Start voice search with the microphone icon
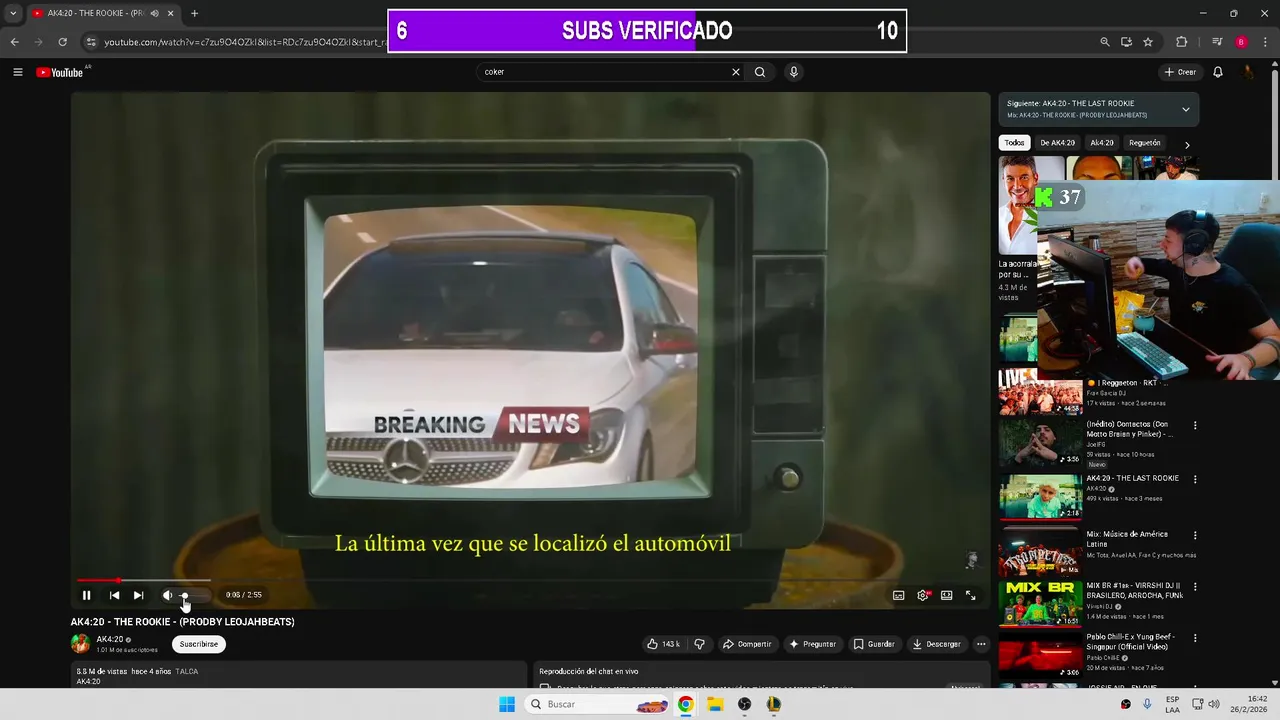The width and height of the screenshot is (1280, 720). [x=793, y=72]
